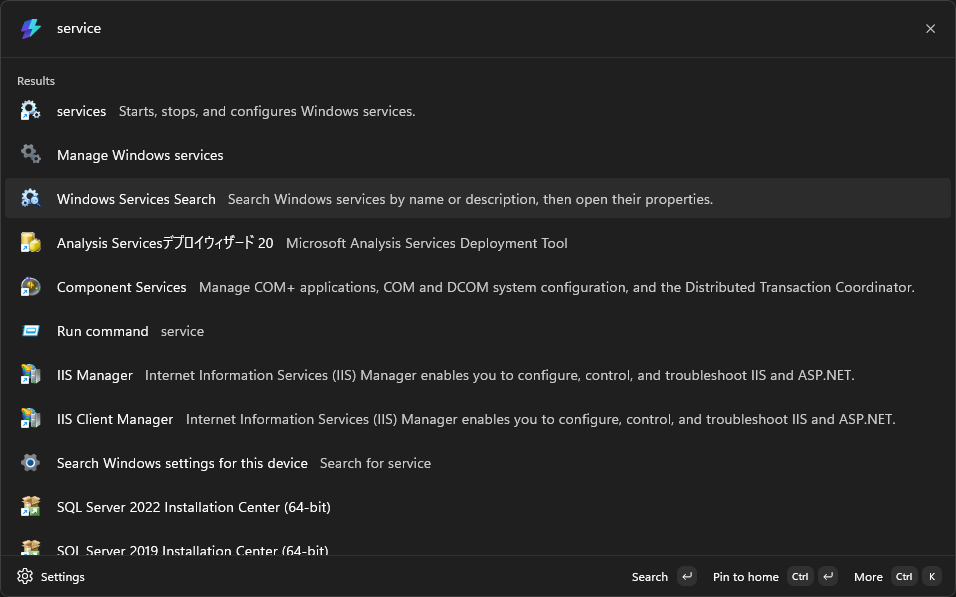This screenshot has height=597, width=956.
Task: Click the 'Pin to home' button
Action: click(775, 576)
